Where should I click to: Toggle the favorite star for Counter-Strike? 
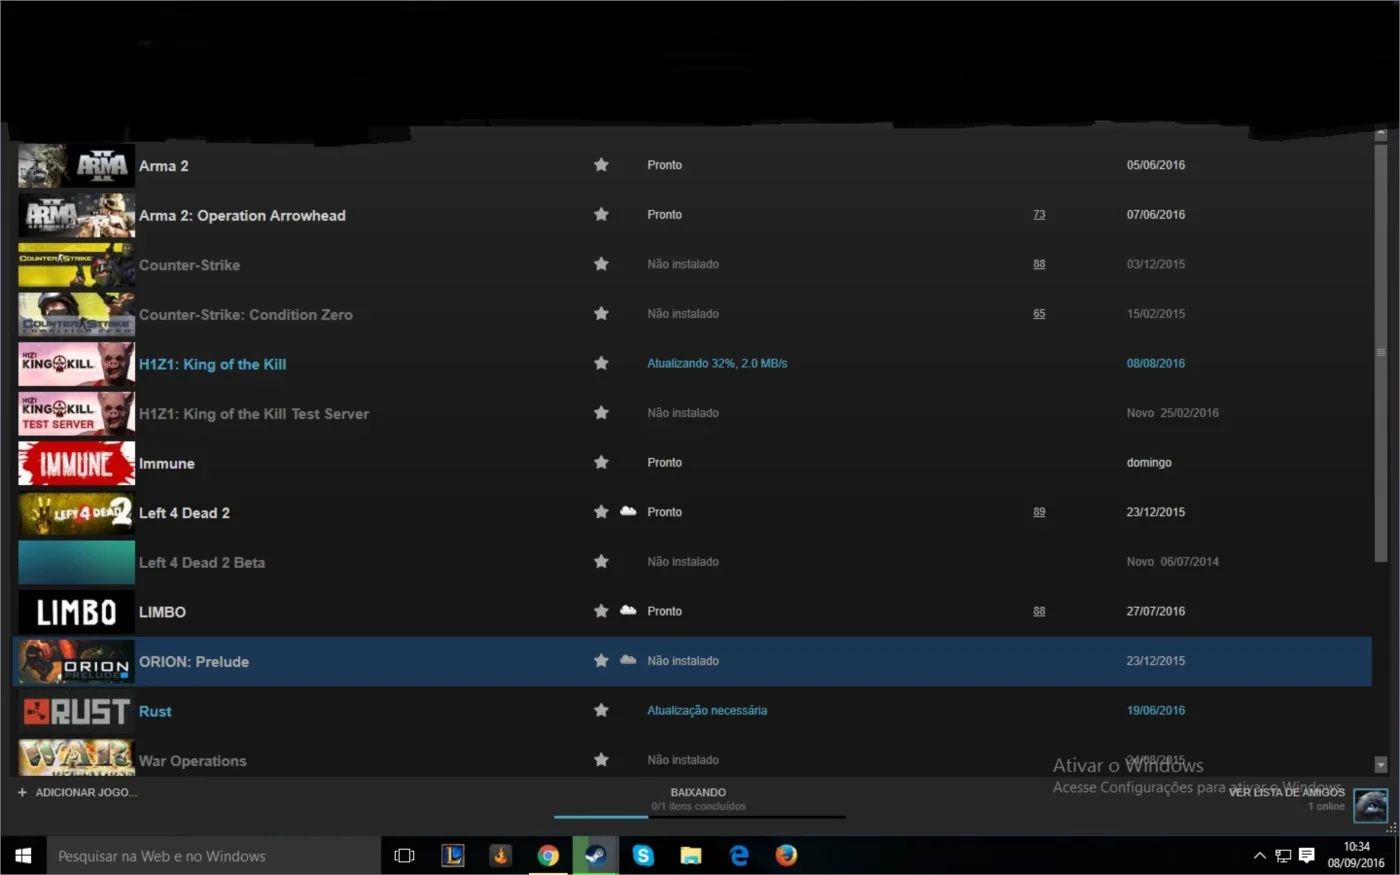601,264
